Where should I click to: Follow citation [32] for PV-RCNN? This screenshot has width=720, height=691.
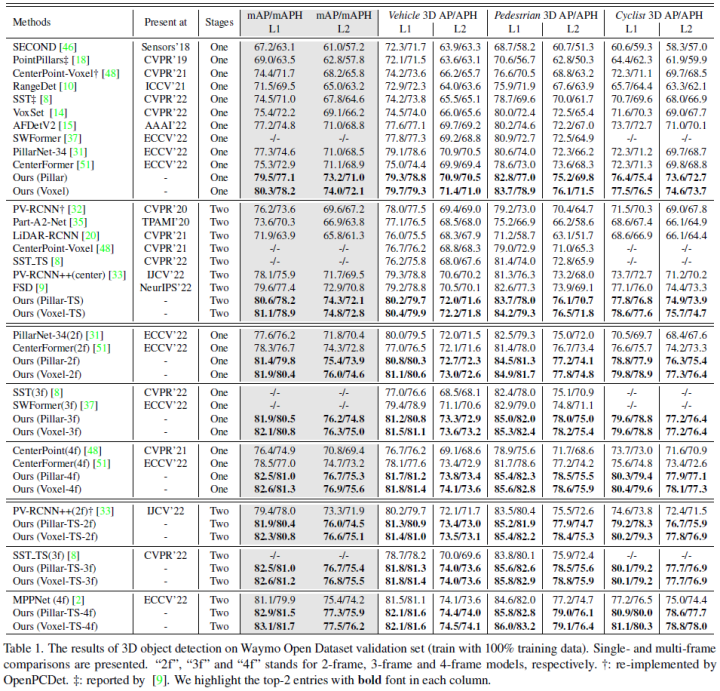(77, 209)
